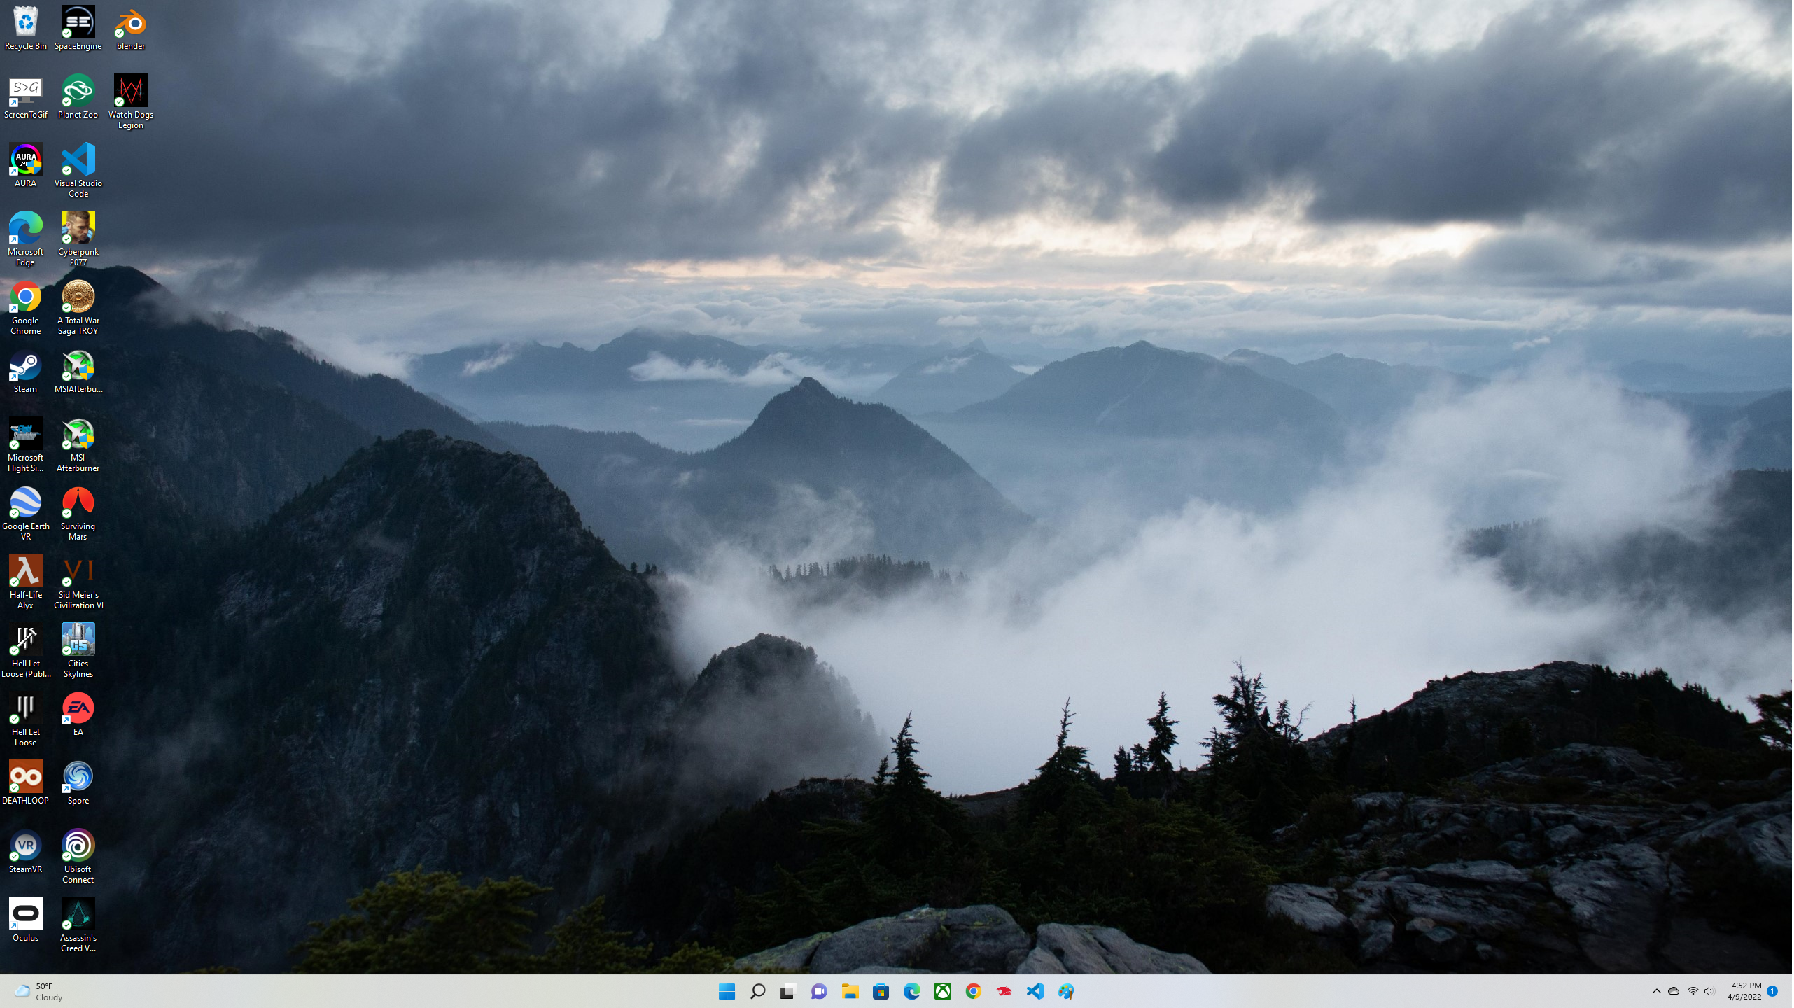Open File Explorer from the taskbar
Screen dimensions: 1794x1008
point(850,991)
